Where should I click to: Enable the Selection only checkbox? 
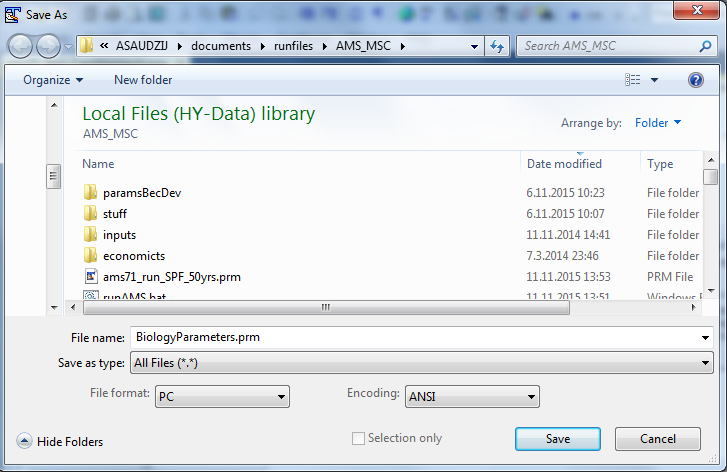click(358, 438)
